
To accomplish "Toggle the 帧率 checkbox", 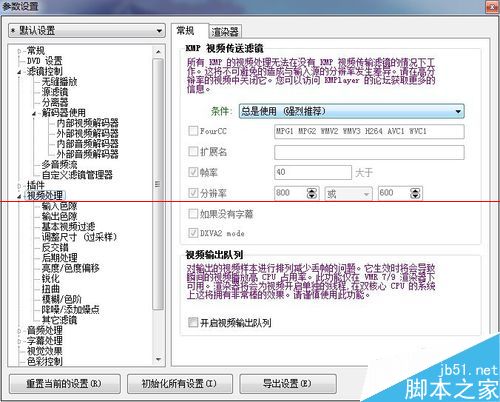I will click(193, 172).
